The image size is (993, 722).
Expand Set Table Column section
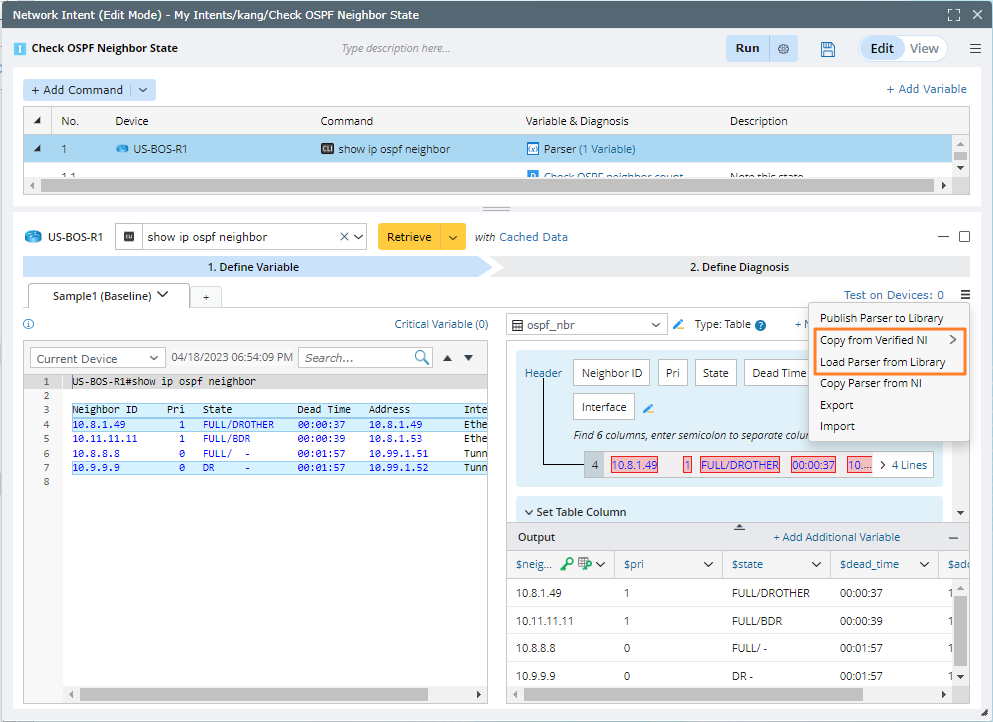click(581, 512)
